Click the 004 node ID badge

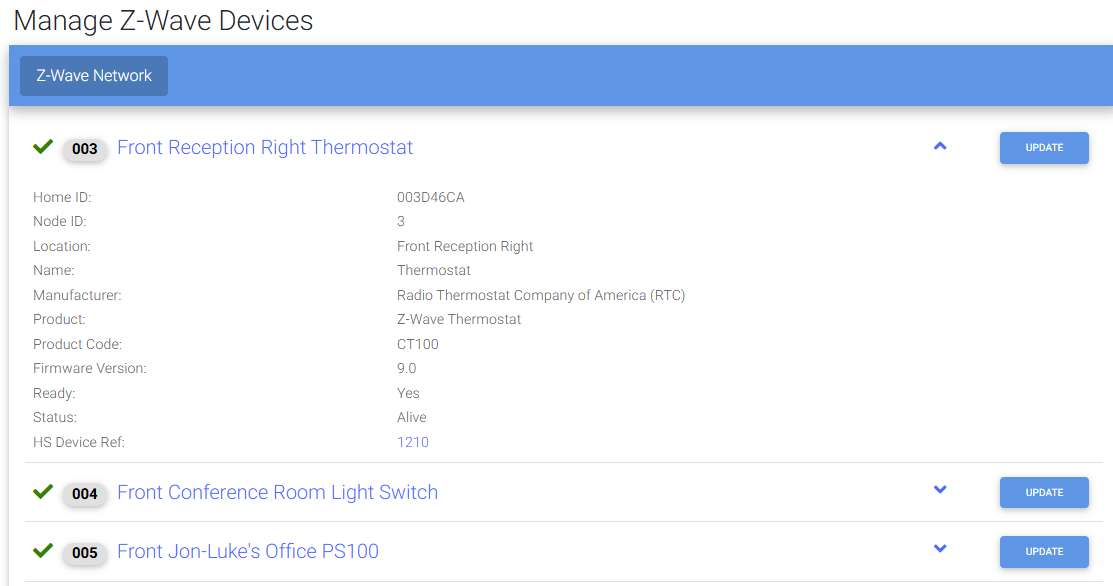click(x=85, y=494)
